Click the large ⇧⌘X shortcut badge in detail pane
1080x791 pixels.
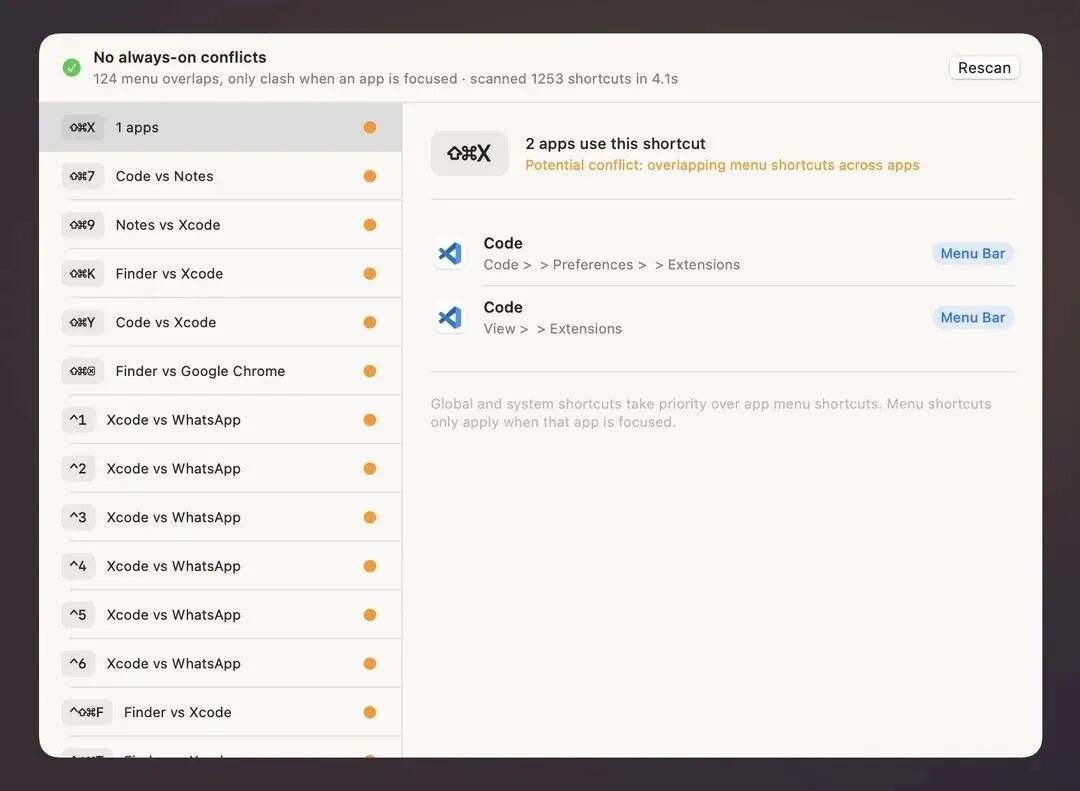click(469, 153)
